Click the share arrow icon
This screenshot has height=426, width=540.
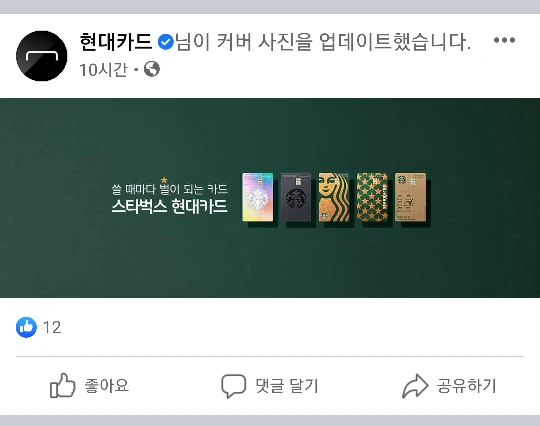coord(415,386)
